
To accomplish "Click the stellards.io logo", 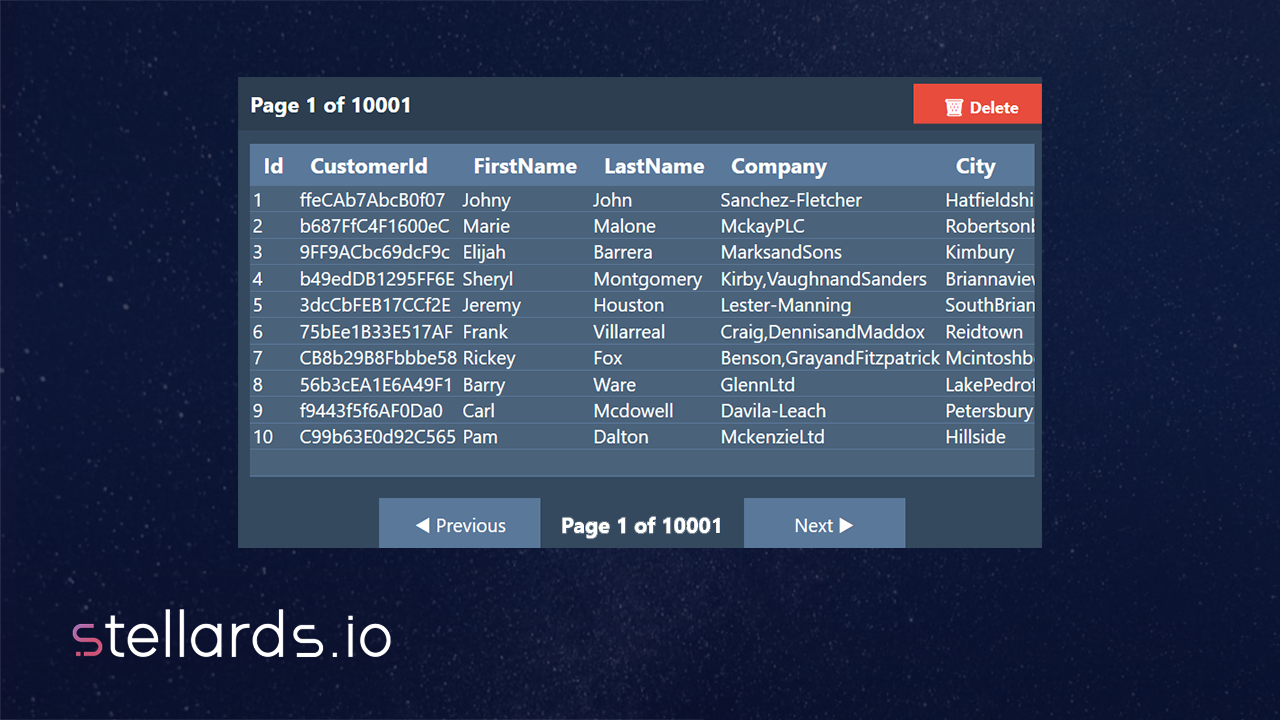I will click(x=232, y=636).
